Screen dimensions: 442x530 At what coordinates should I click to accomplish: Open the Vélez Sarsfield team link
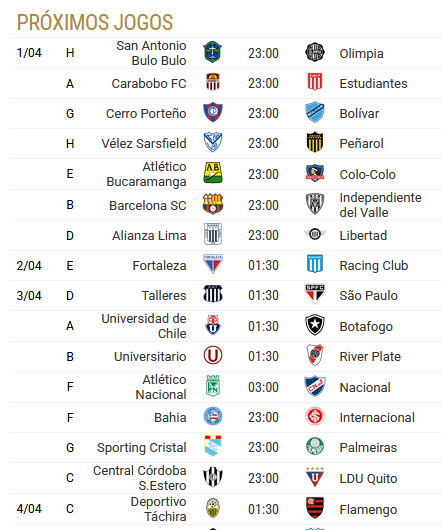(x=144, y=144)
